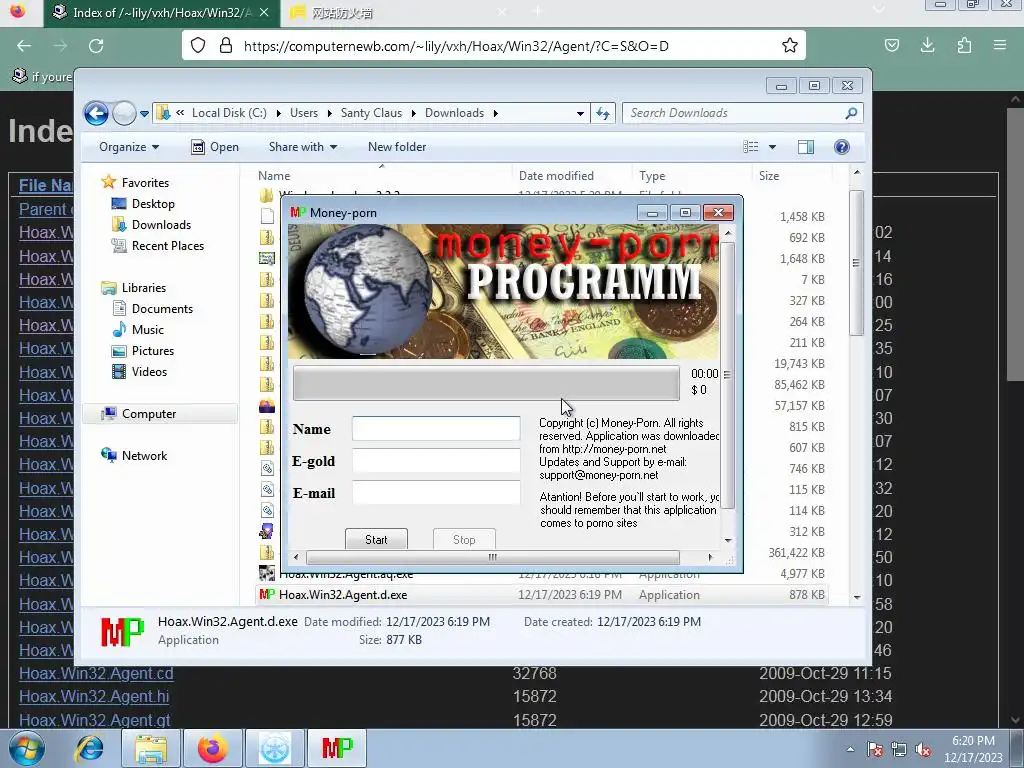Viewport: 1024px width, 768px height.
Task: Click the Windows Start orb
Action: [x=27, y=748]
